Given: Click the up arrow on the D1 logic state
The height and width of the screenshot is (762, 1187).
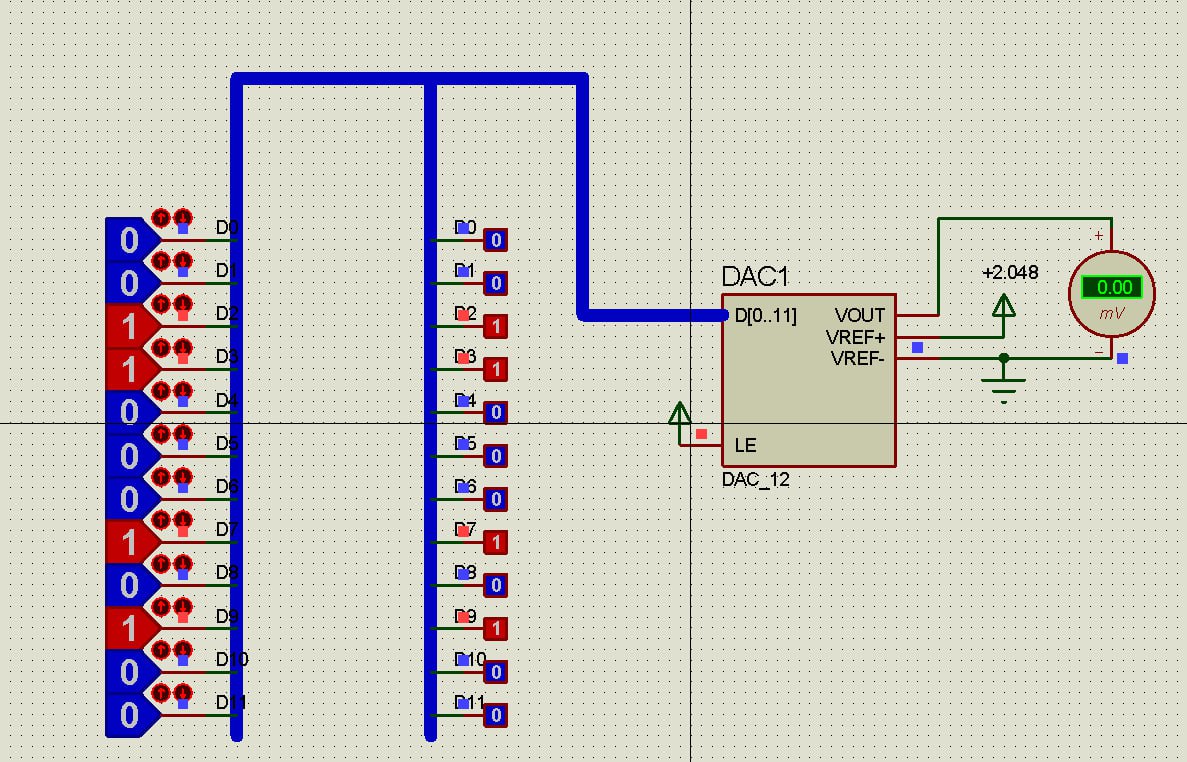Looking at the screenshot, I should pyautogui.click(x=160, y=261).
